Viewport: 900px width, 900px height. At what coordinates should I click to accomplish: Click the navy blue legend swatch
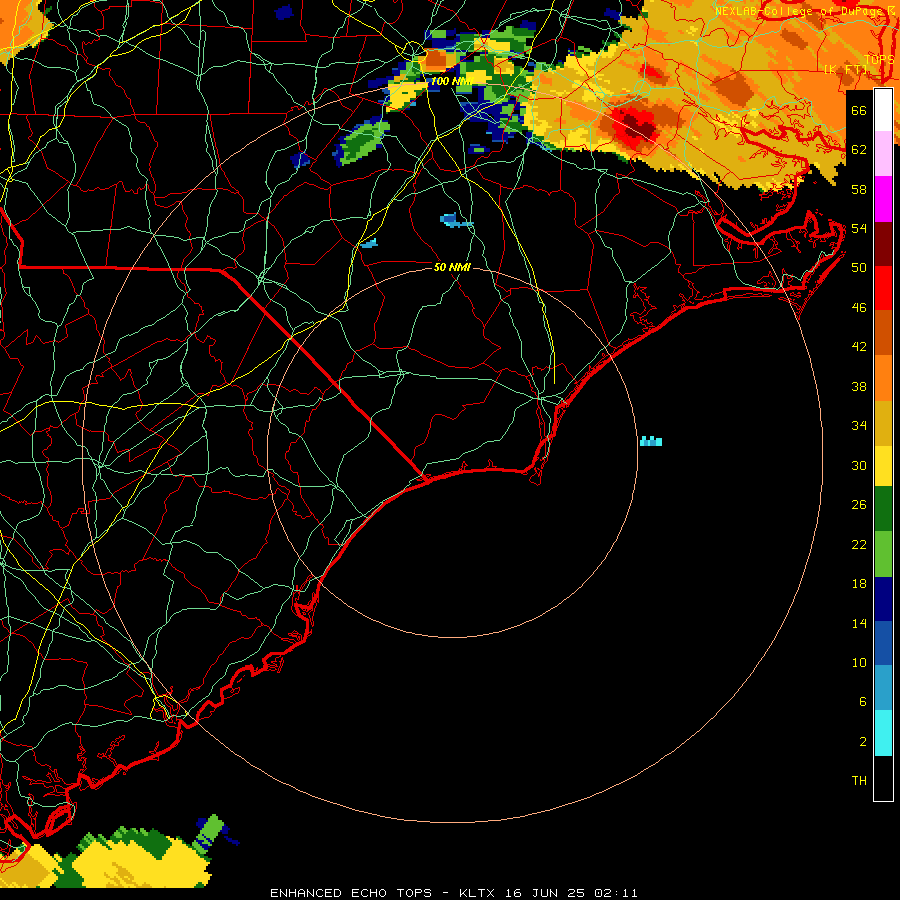(x=883, y=600)
